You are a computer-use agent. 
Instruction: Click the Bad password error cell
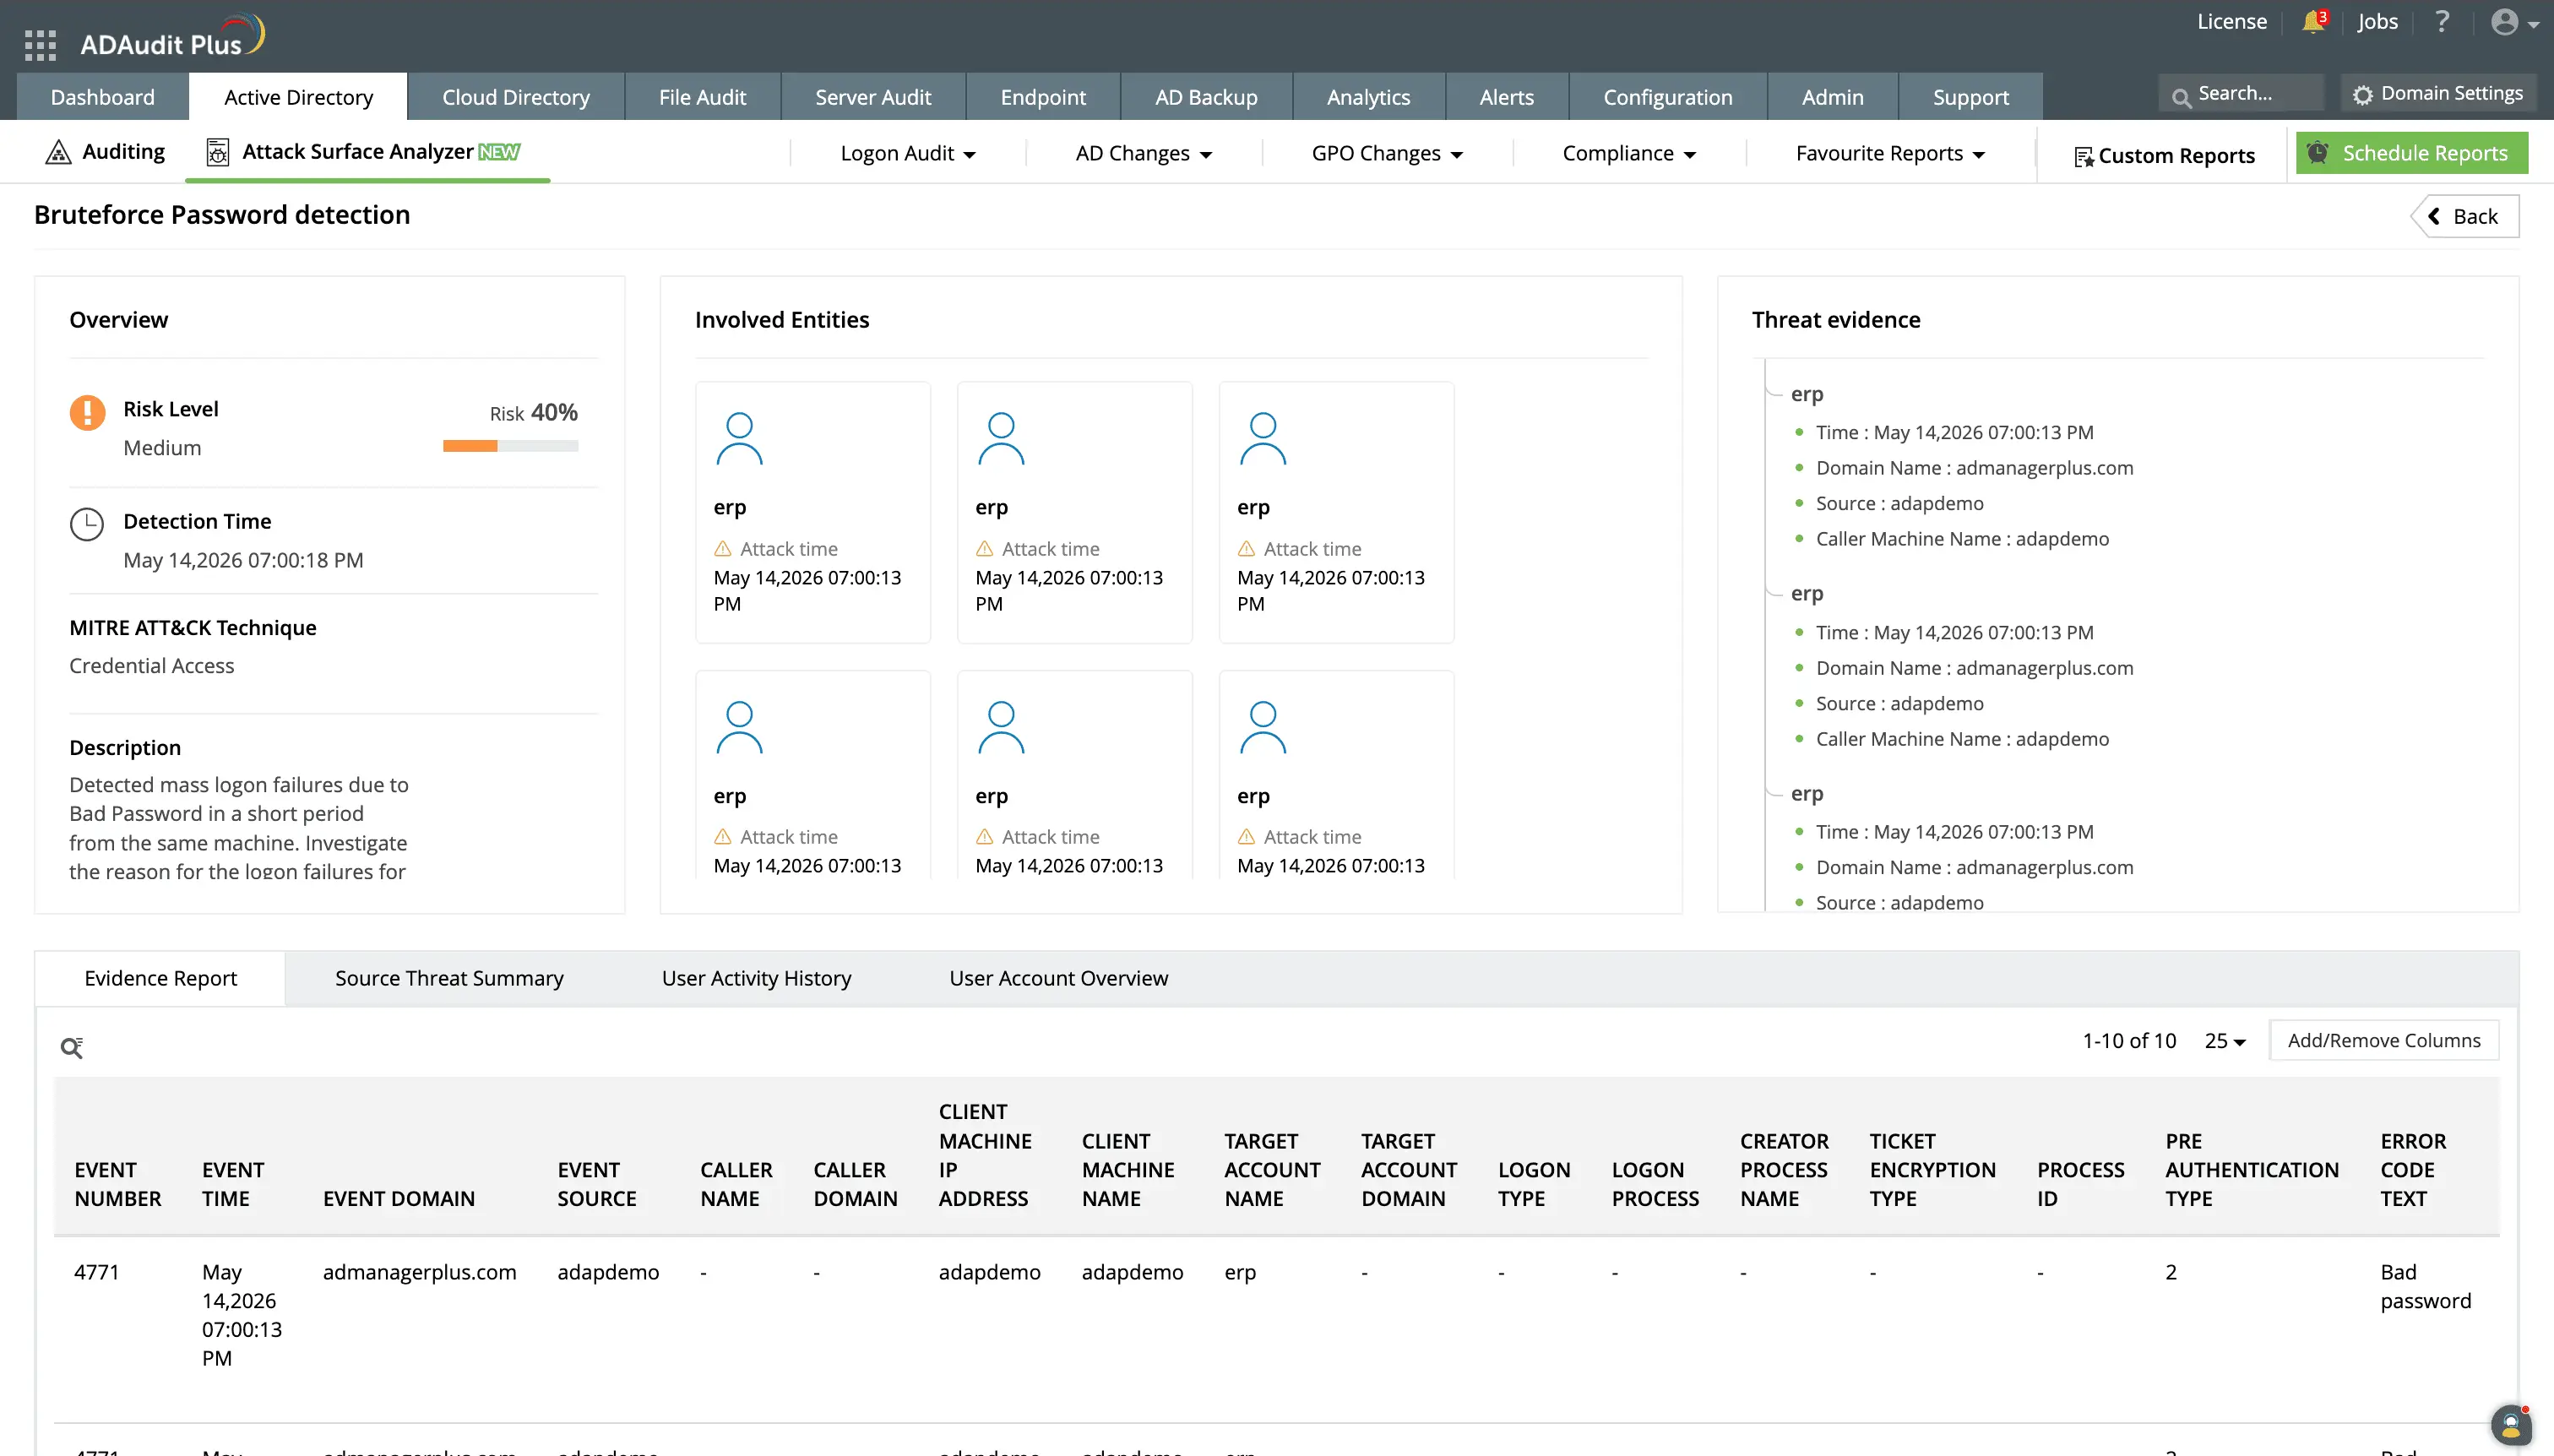pyautogui.click(x=2425, y=1286)
